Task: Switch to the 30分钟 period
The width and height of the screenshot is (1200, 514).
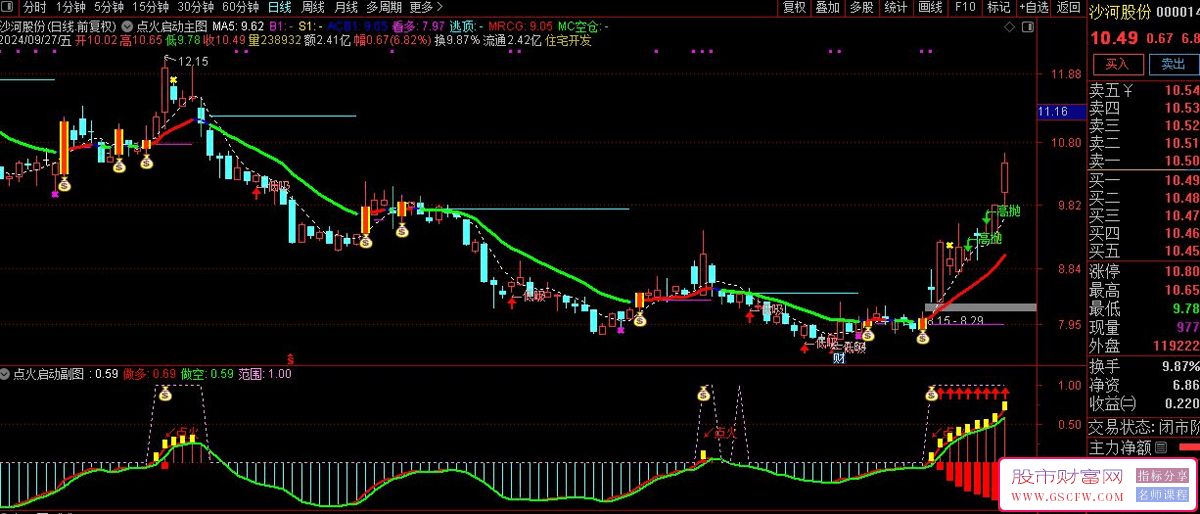Action: (196, 7)
